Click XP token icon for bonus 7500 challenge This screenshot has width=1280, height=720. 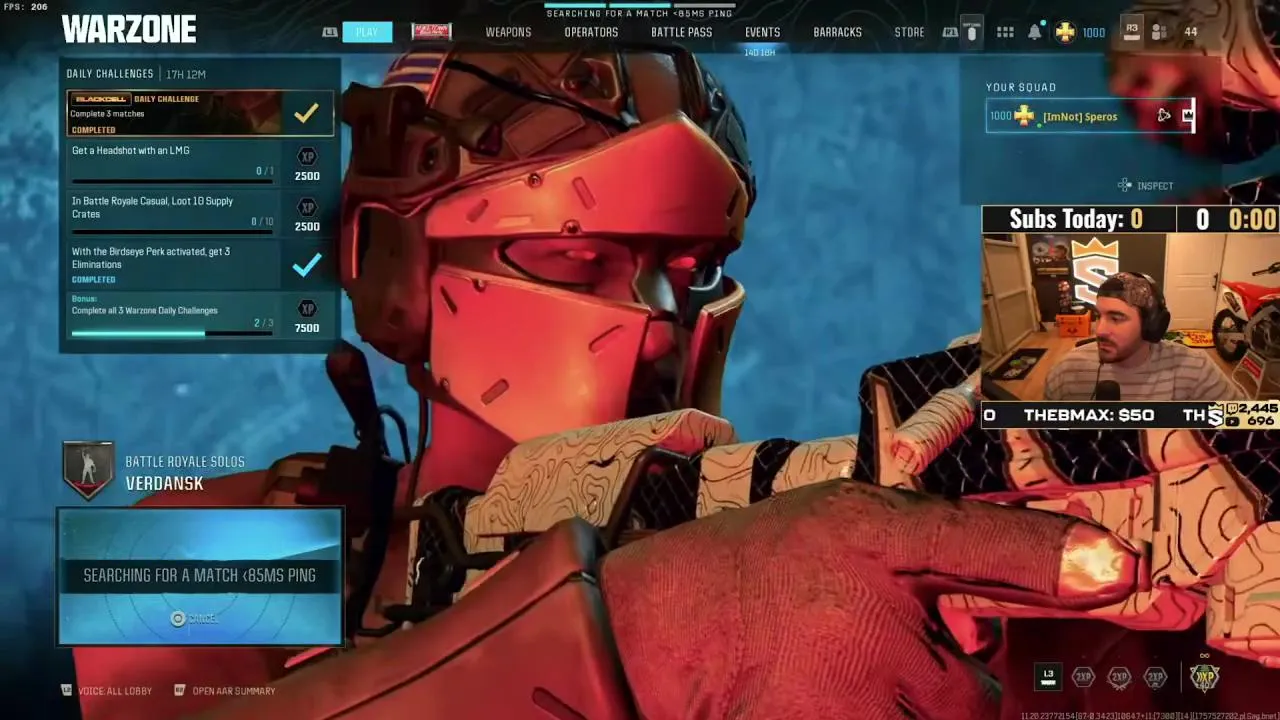pyautogui.click(x=307, y=309)
